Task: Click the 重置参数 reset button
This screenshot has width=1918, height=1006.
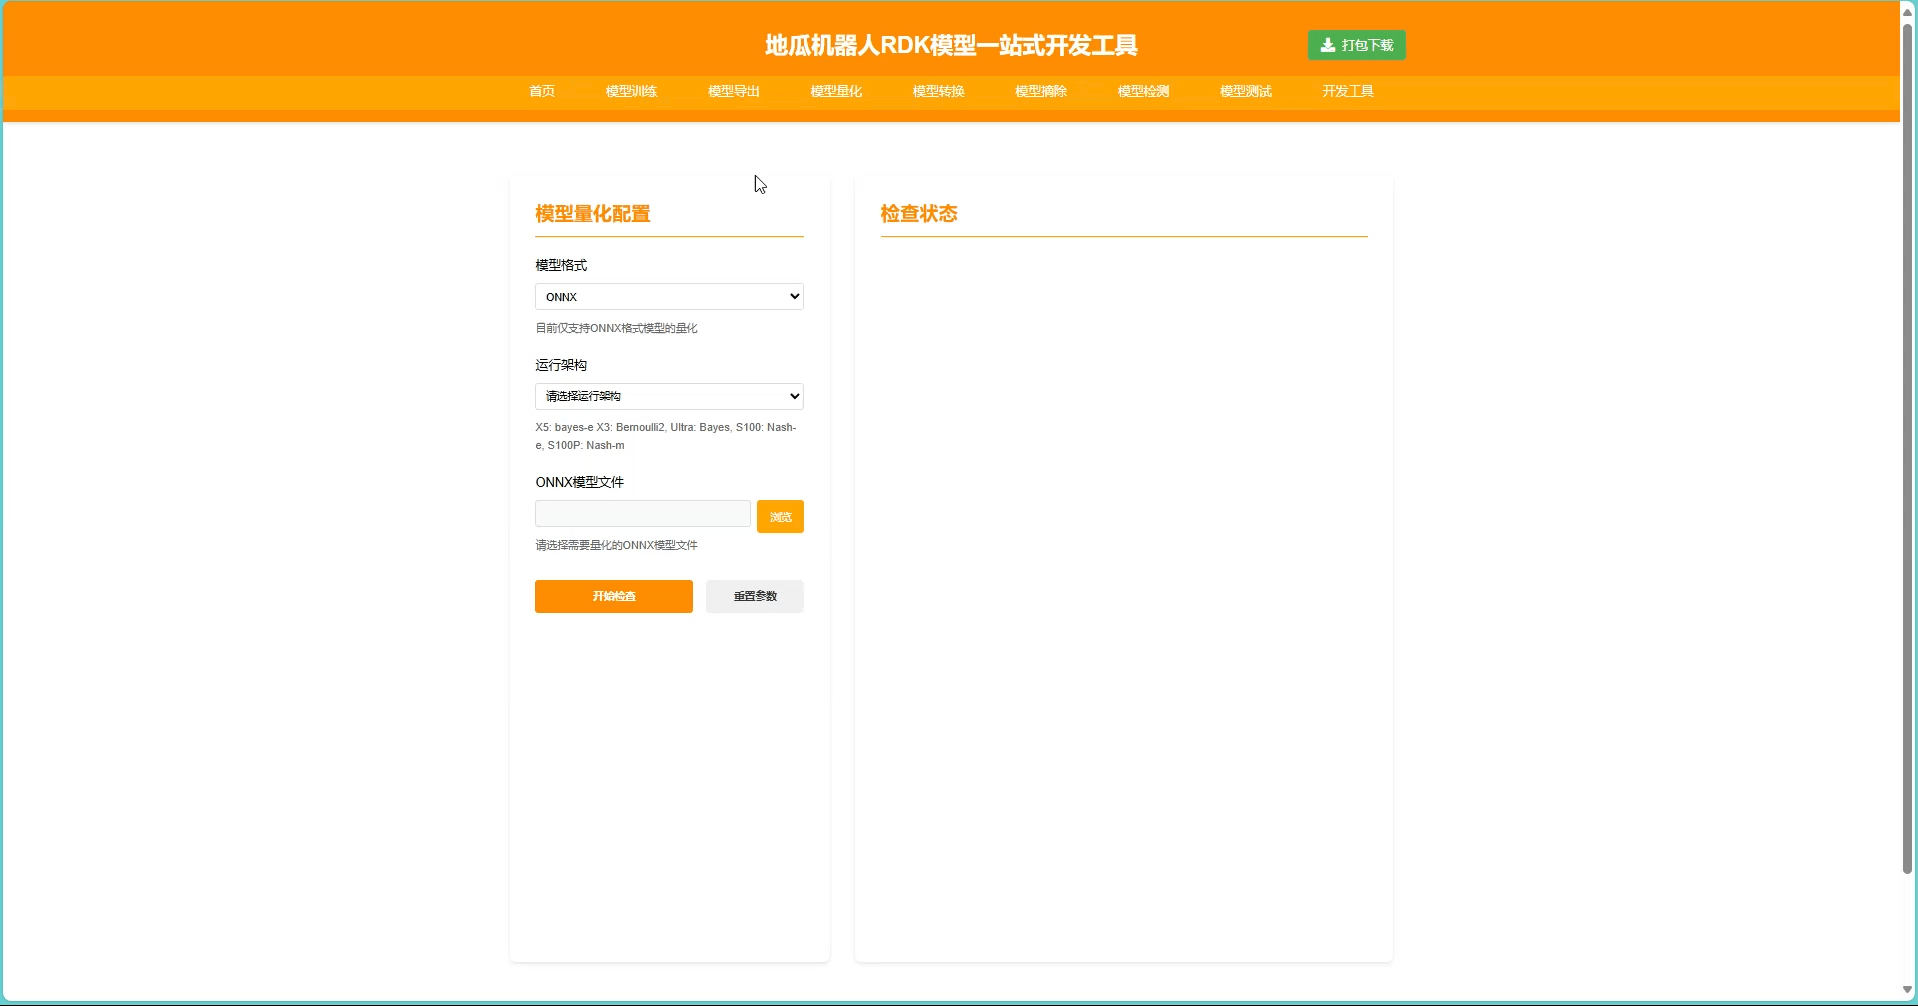Action: point(755,596)
